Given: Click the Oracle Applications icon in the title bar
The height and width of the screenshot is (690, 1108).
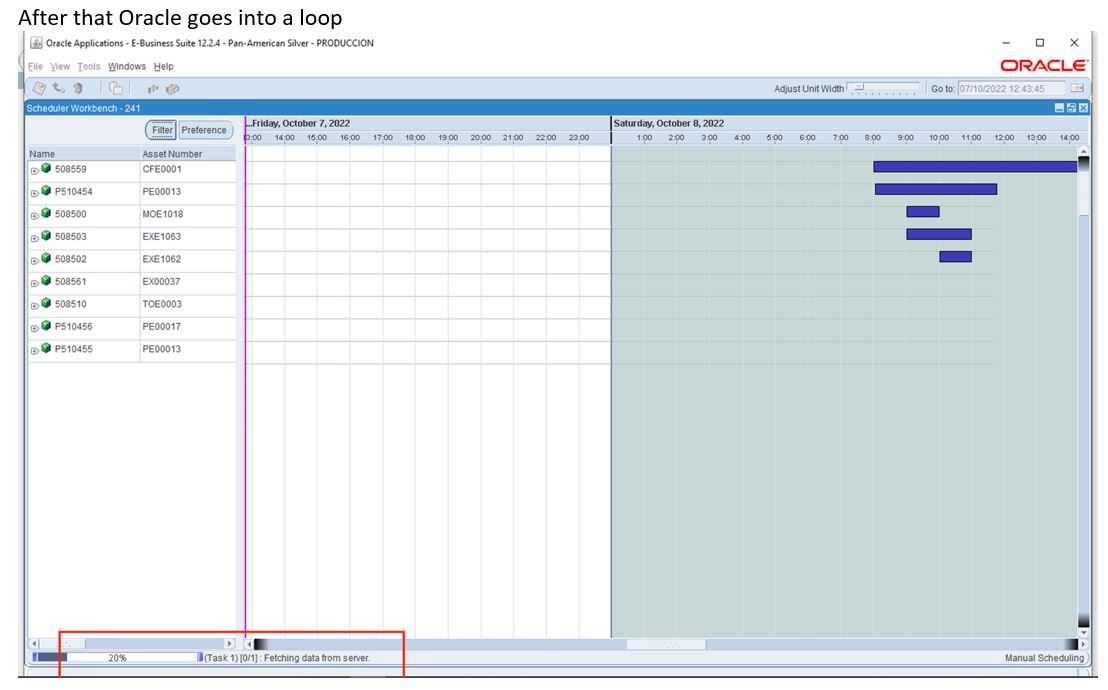Looking at the screenshot, I should tap(34, 42).
